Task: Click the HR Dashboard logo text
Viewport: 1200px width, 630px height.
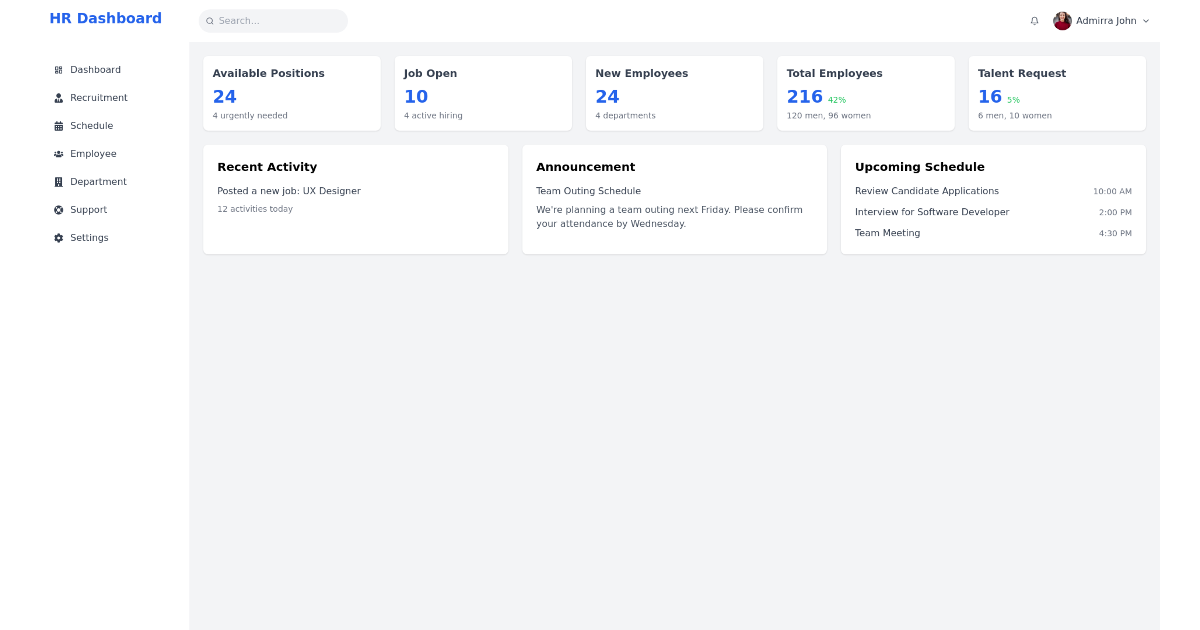Action: coord(105,17)
